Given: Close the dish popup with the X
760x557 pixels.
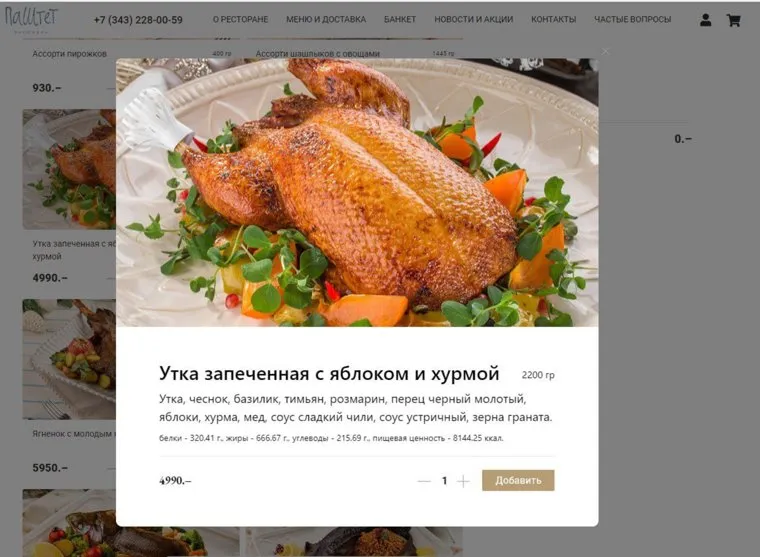Looking at the screenshot, I should pos(605,51).
